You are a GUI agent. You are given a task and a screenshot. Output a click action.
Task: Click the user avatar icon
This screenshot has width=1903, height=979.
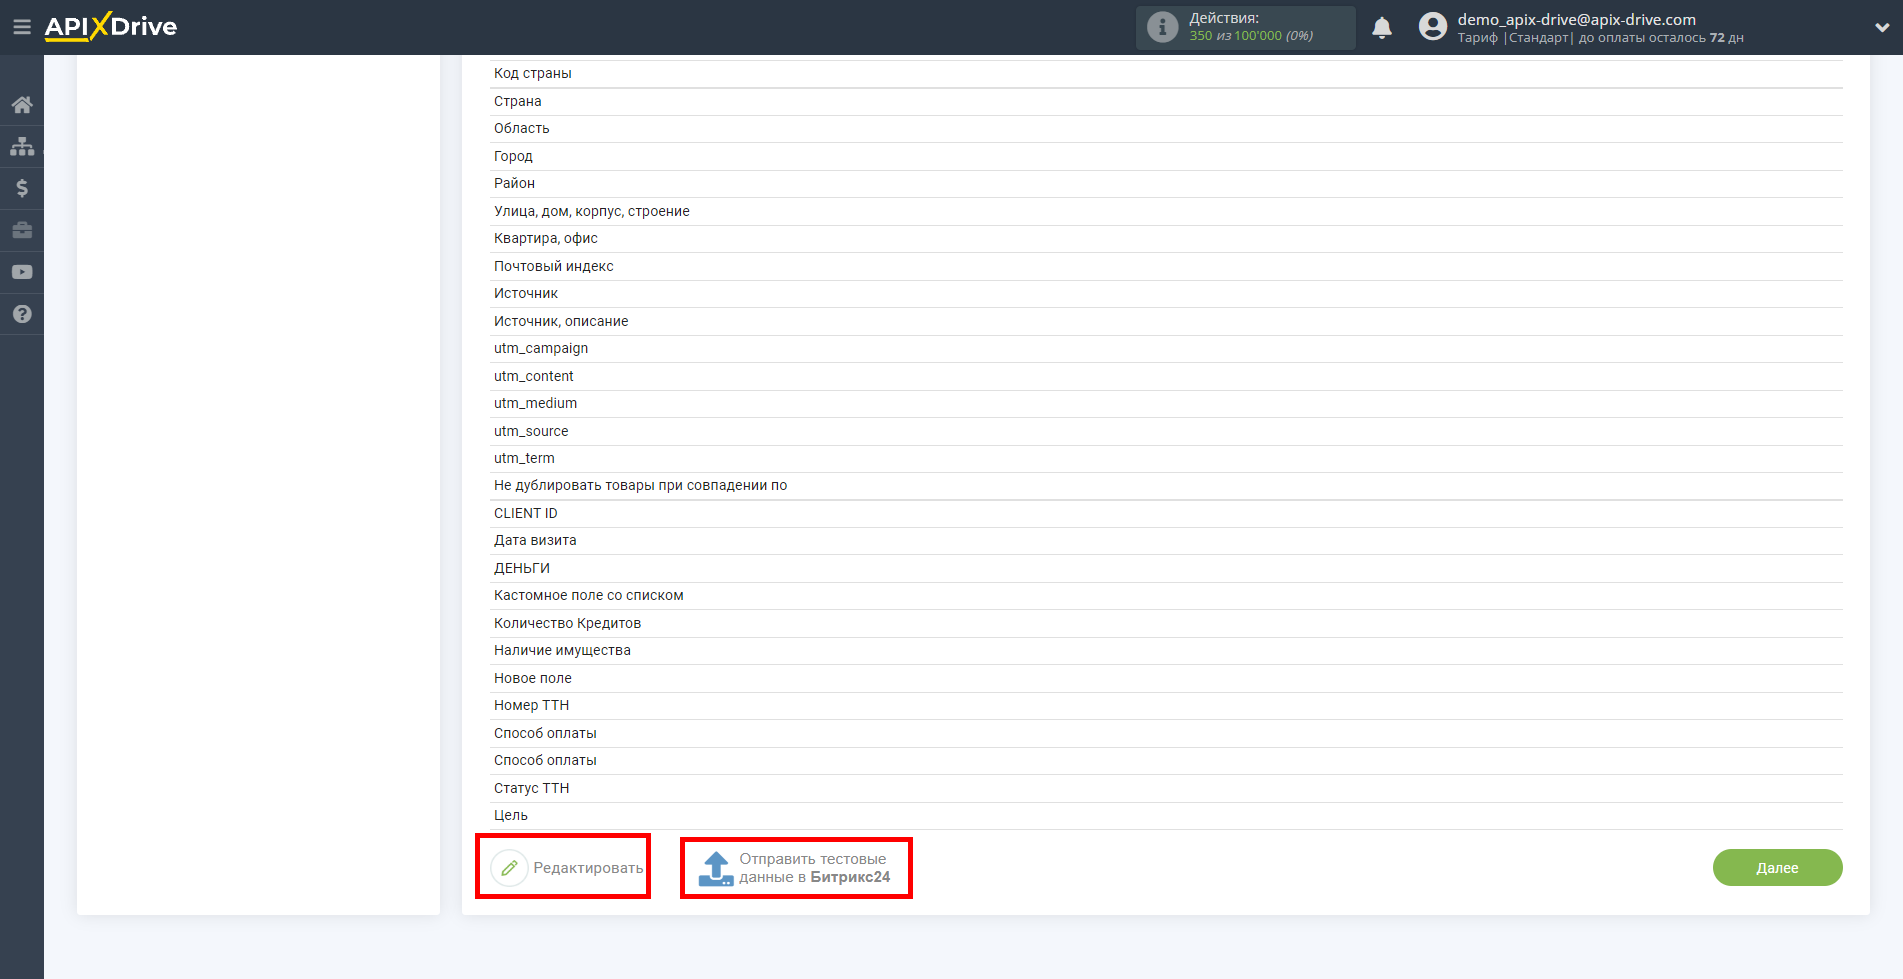1433,27
